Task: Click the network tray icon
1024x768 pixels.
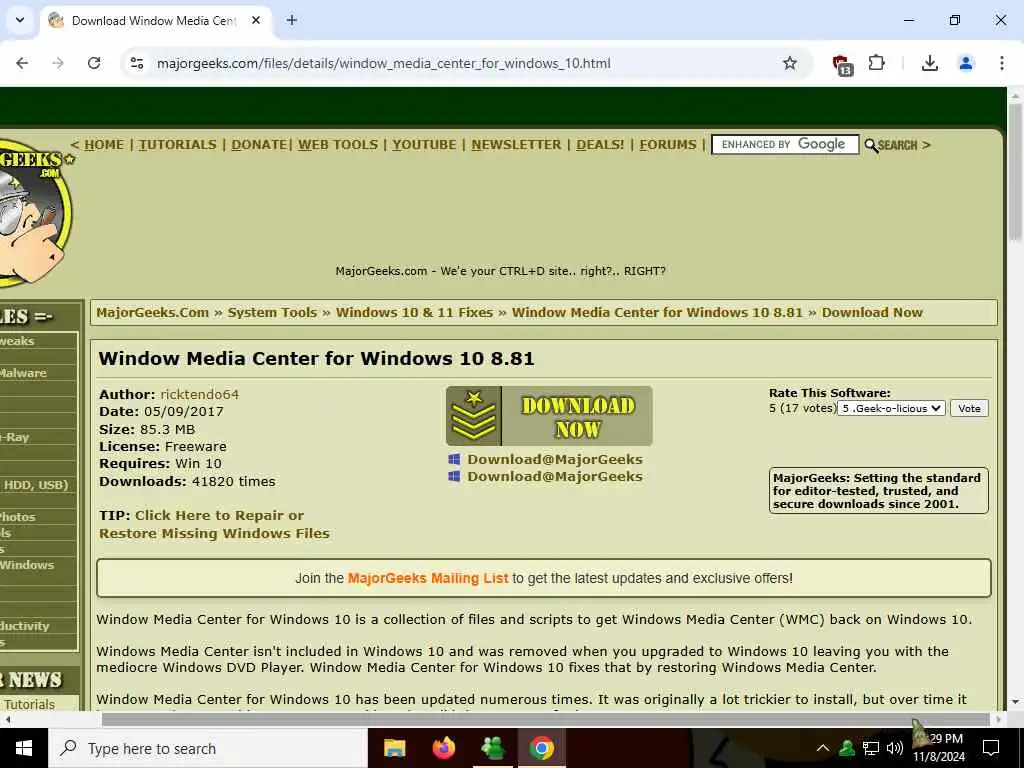Action: (x=871, y=748)
